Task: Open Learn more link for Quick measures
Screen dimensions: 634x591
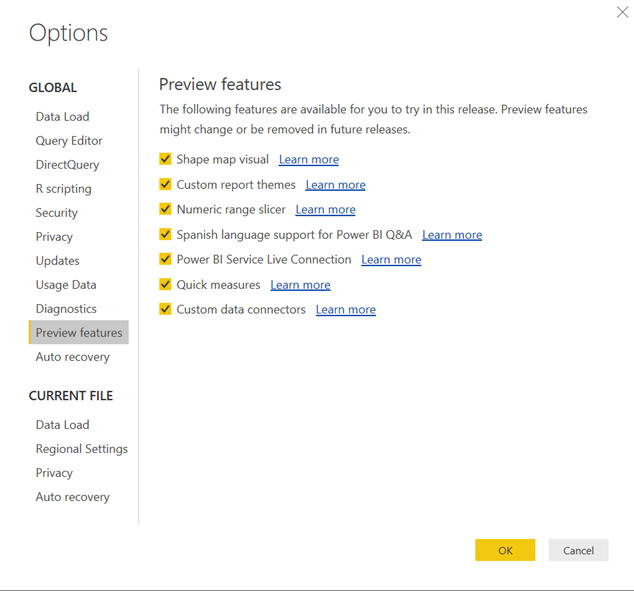Action: (300, 285)
